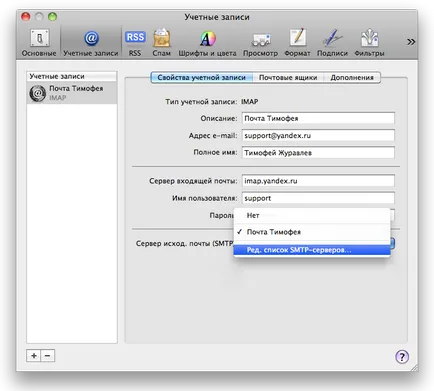Open the Подписи preferences pane

coord(332,43)
